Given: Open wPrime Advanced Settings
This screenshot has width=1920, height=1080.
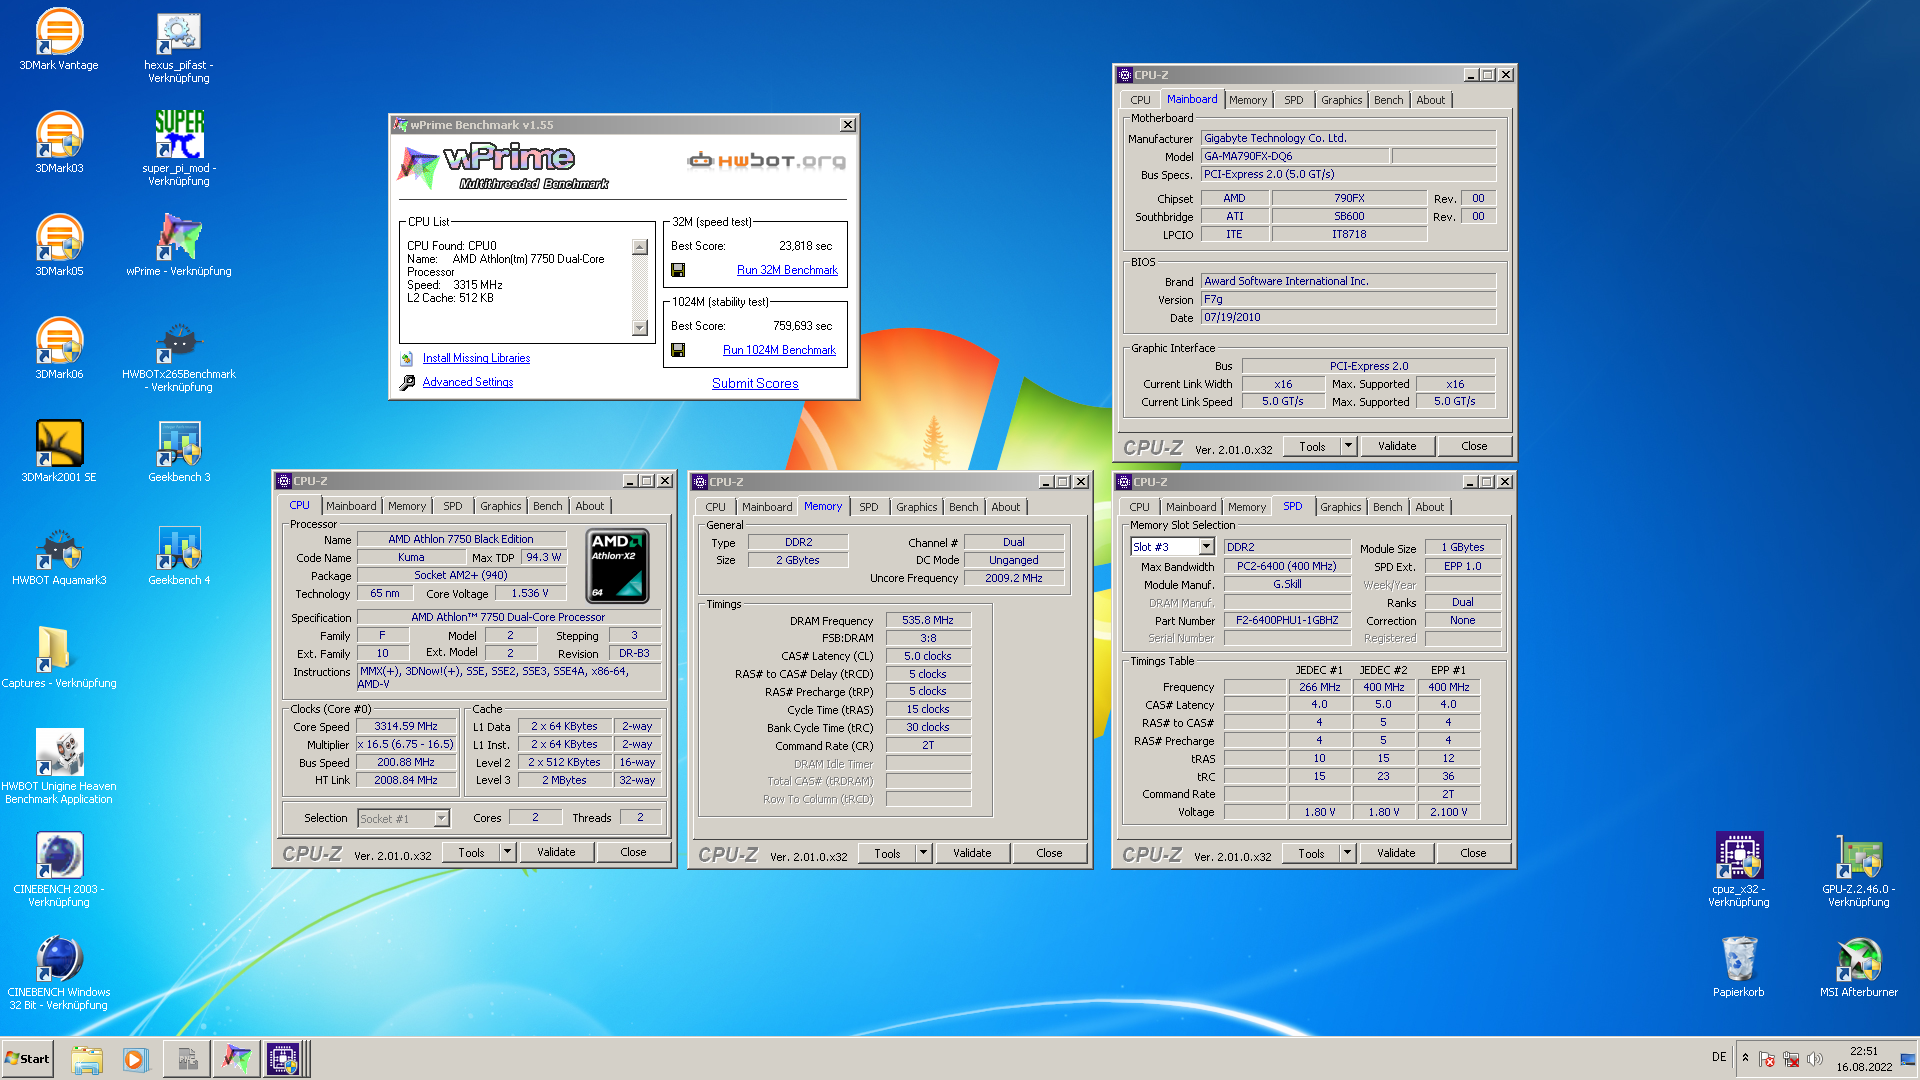Looking at the screenshot, I should click(467, 382).
